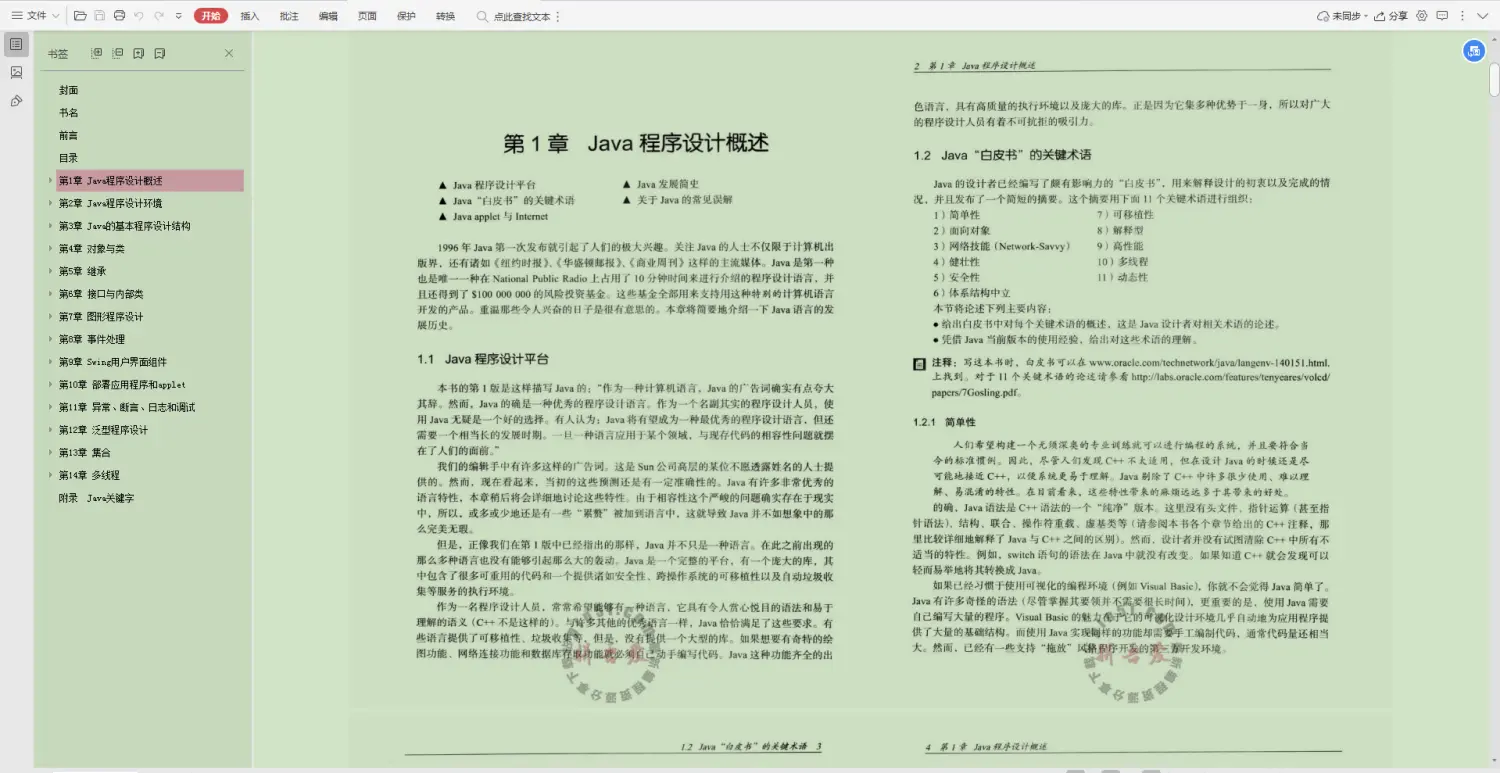Image resolution: width=1500 pixels, height=773 pixels.
Task: Open the 保护 tab
Action: pos(406,16)
